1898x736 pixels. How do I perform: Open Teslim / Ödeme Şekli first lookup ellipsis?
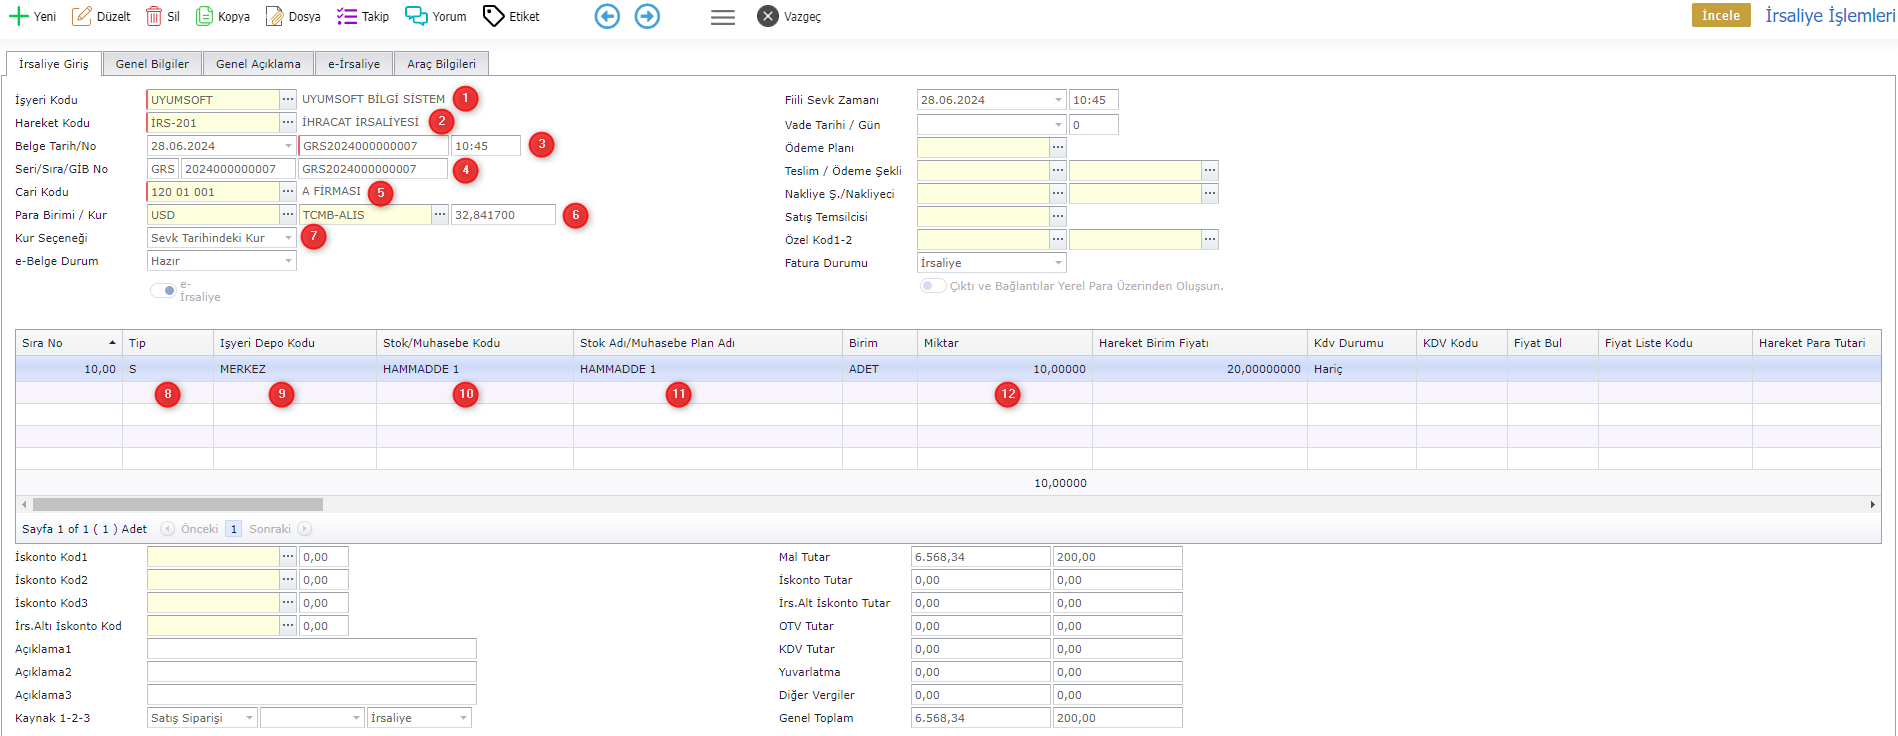coord(1058,170)
